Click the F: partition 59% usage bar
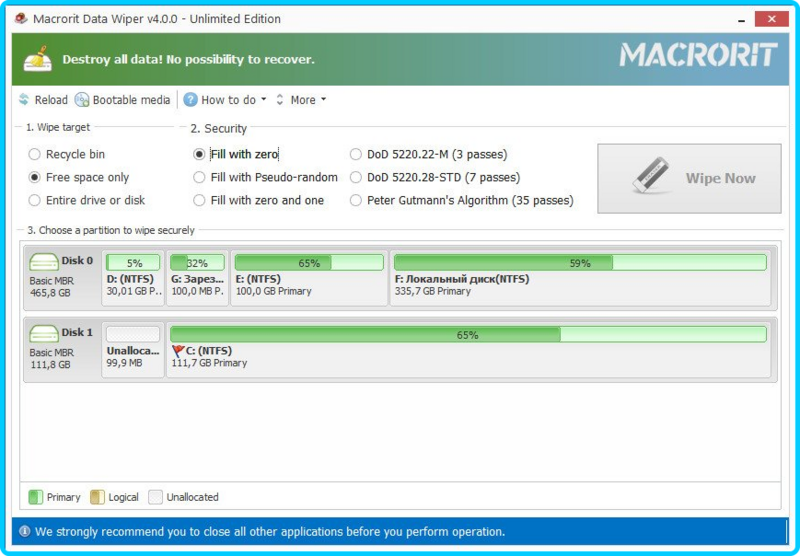 pos(580,263)
